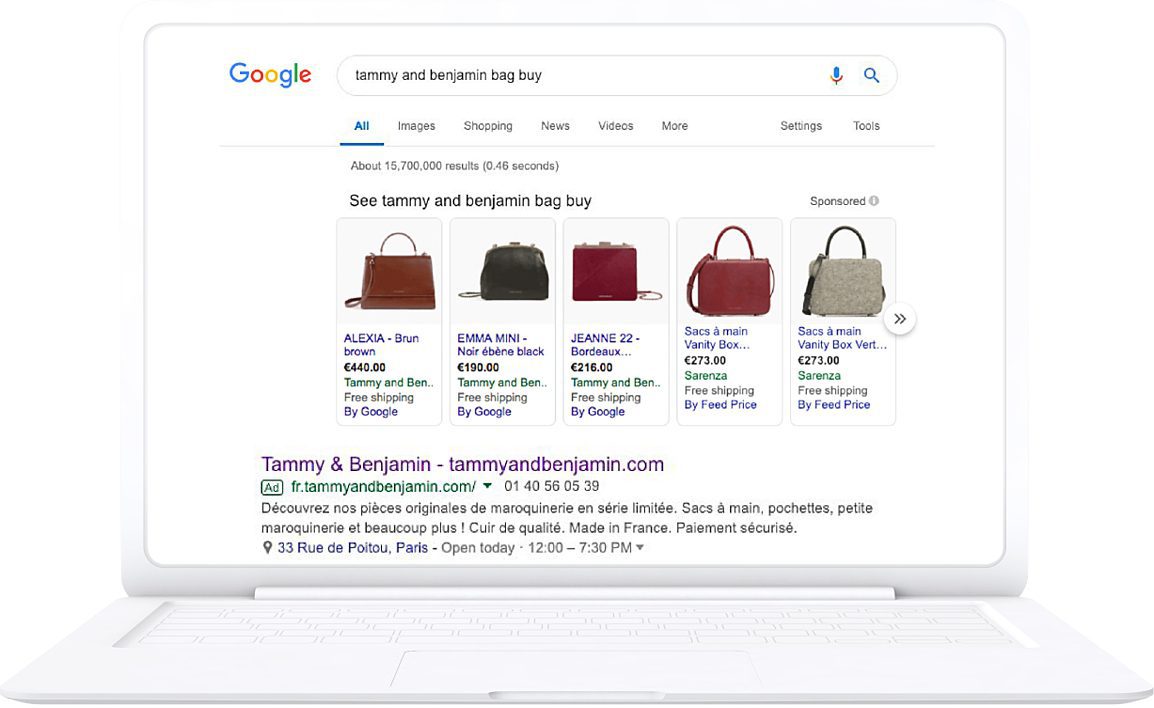Click the green Ad badge
1154x708 pixels.
pos(272,487)
